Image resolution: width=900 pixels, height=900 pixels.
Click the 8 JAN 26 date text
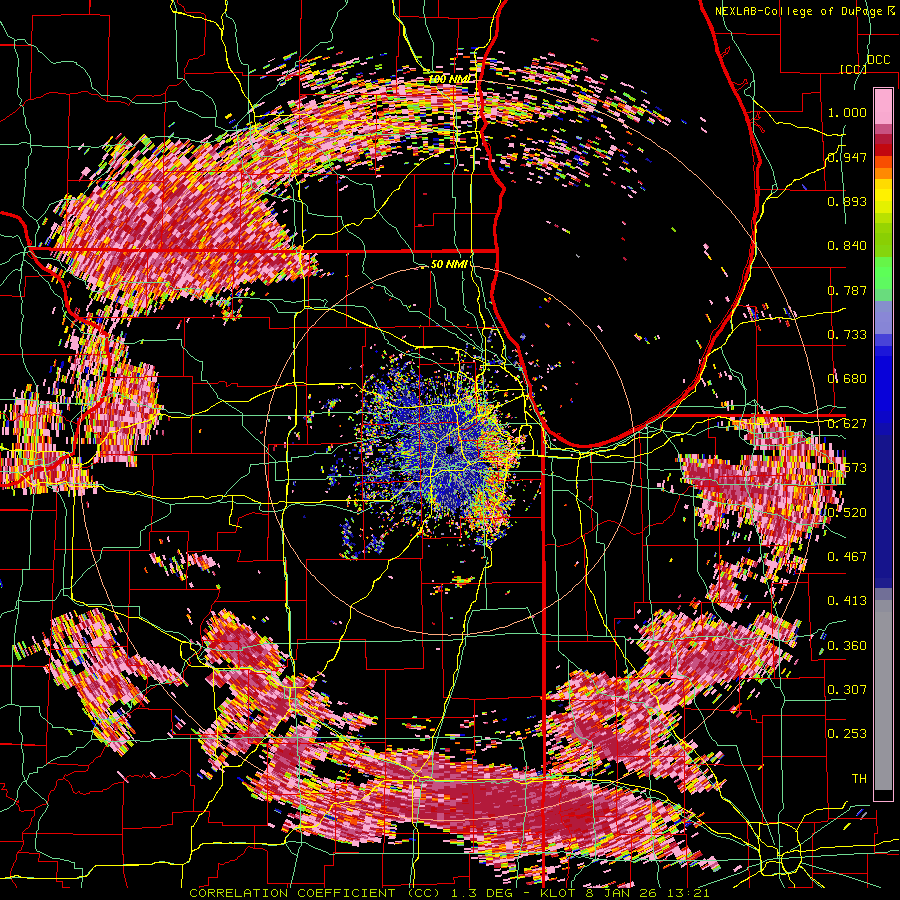619,893
